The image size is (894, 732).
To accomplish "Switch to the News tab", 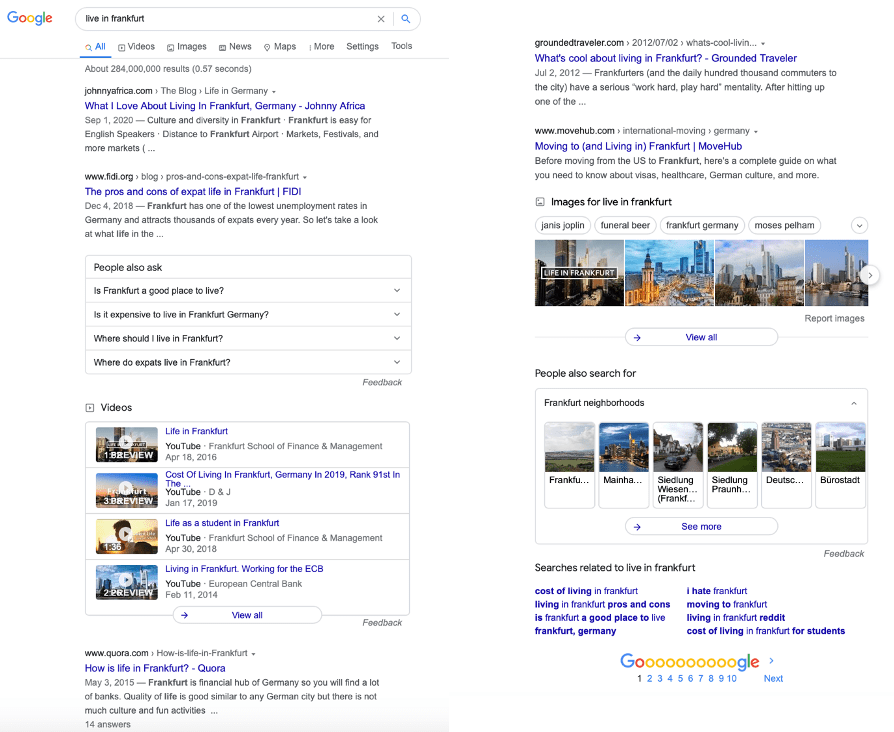I will click(235, 47).
